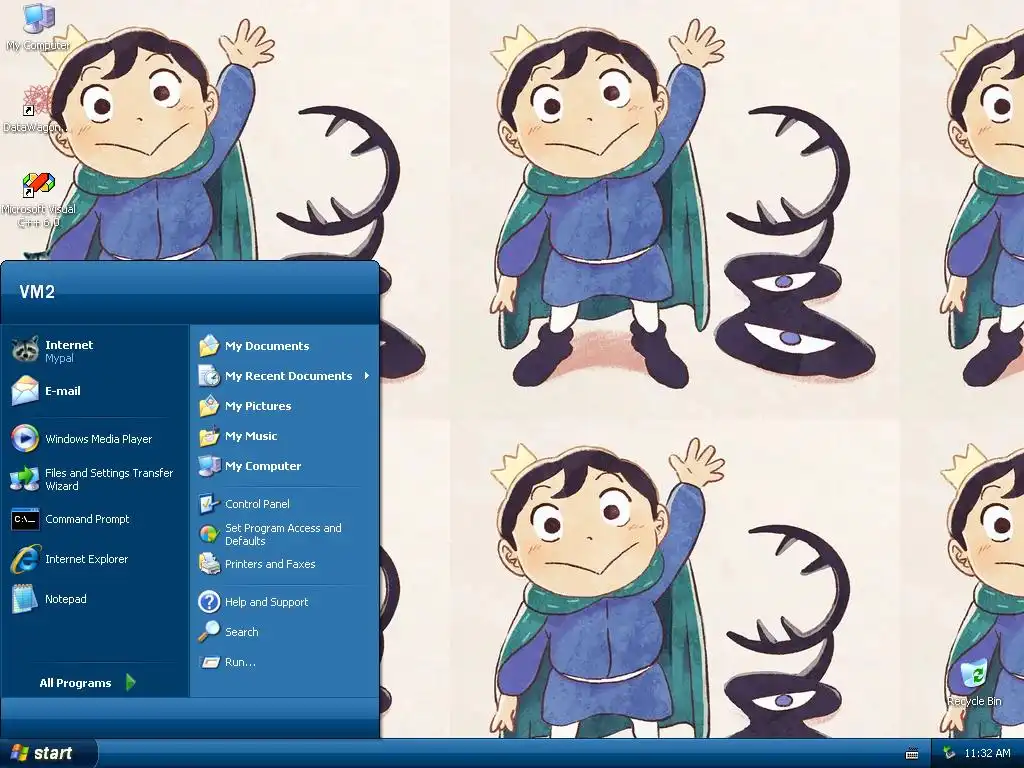Image resolution: width=1024 pixels, height=768 pixels.
Task: Click My Recent Documents icon
Action: pyautogui.click(x=209, y=376)
